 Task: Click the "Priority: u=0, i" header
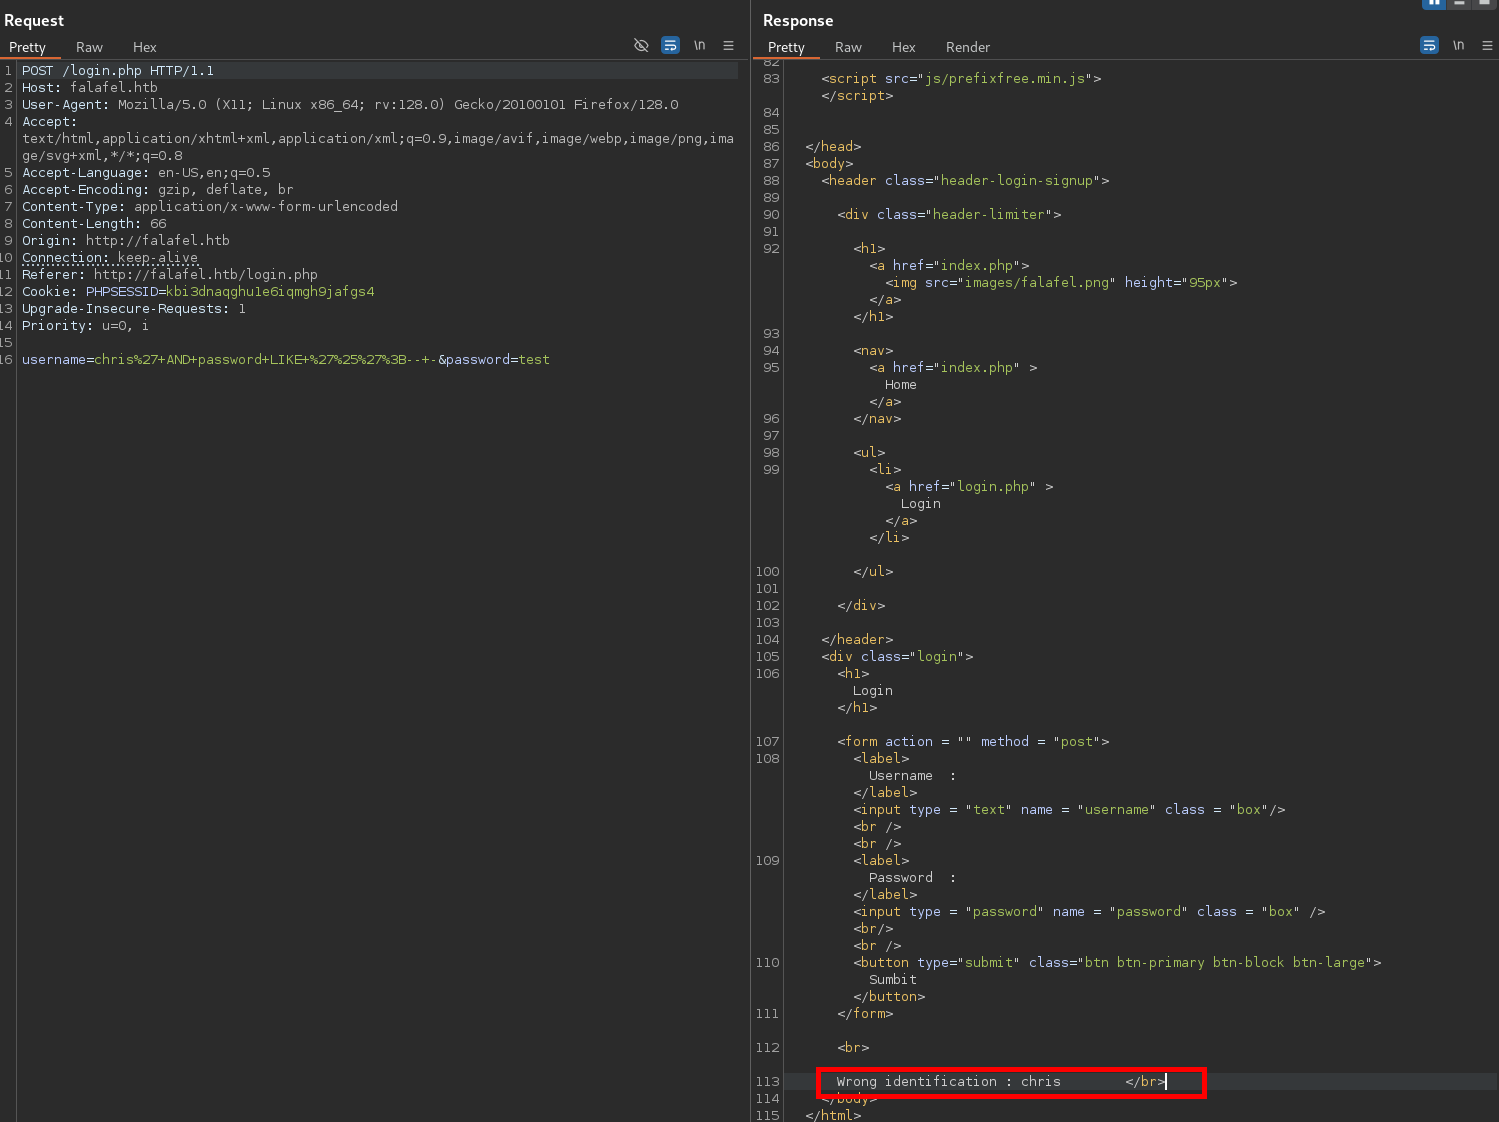(86, 326)
